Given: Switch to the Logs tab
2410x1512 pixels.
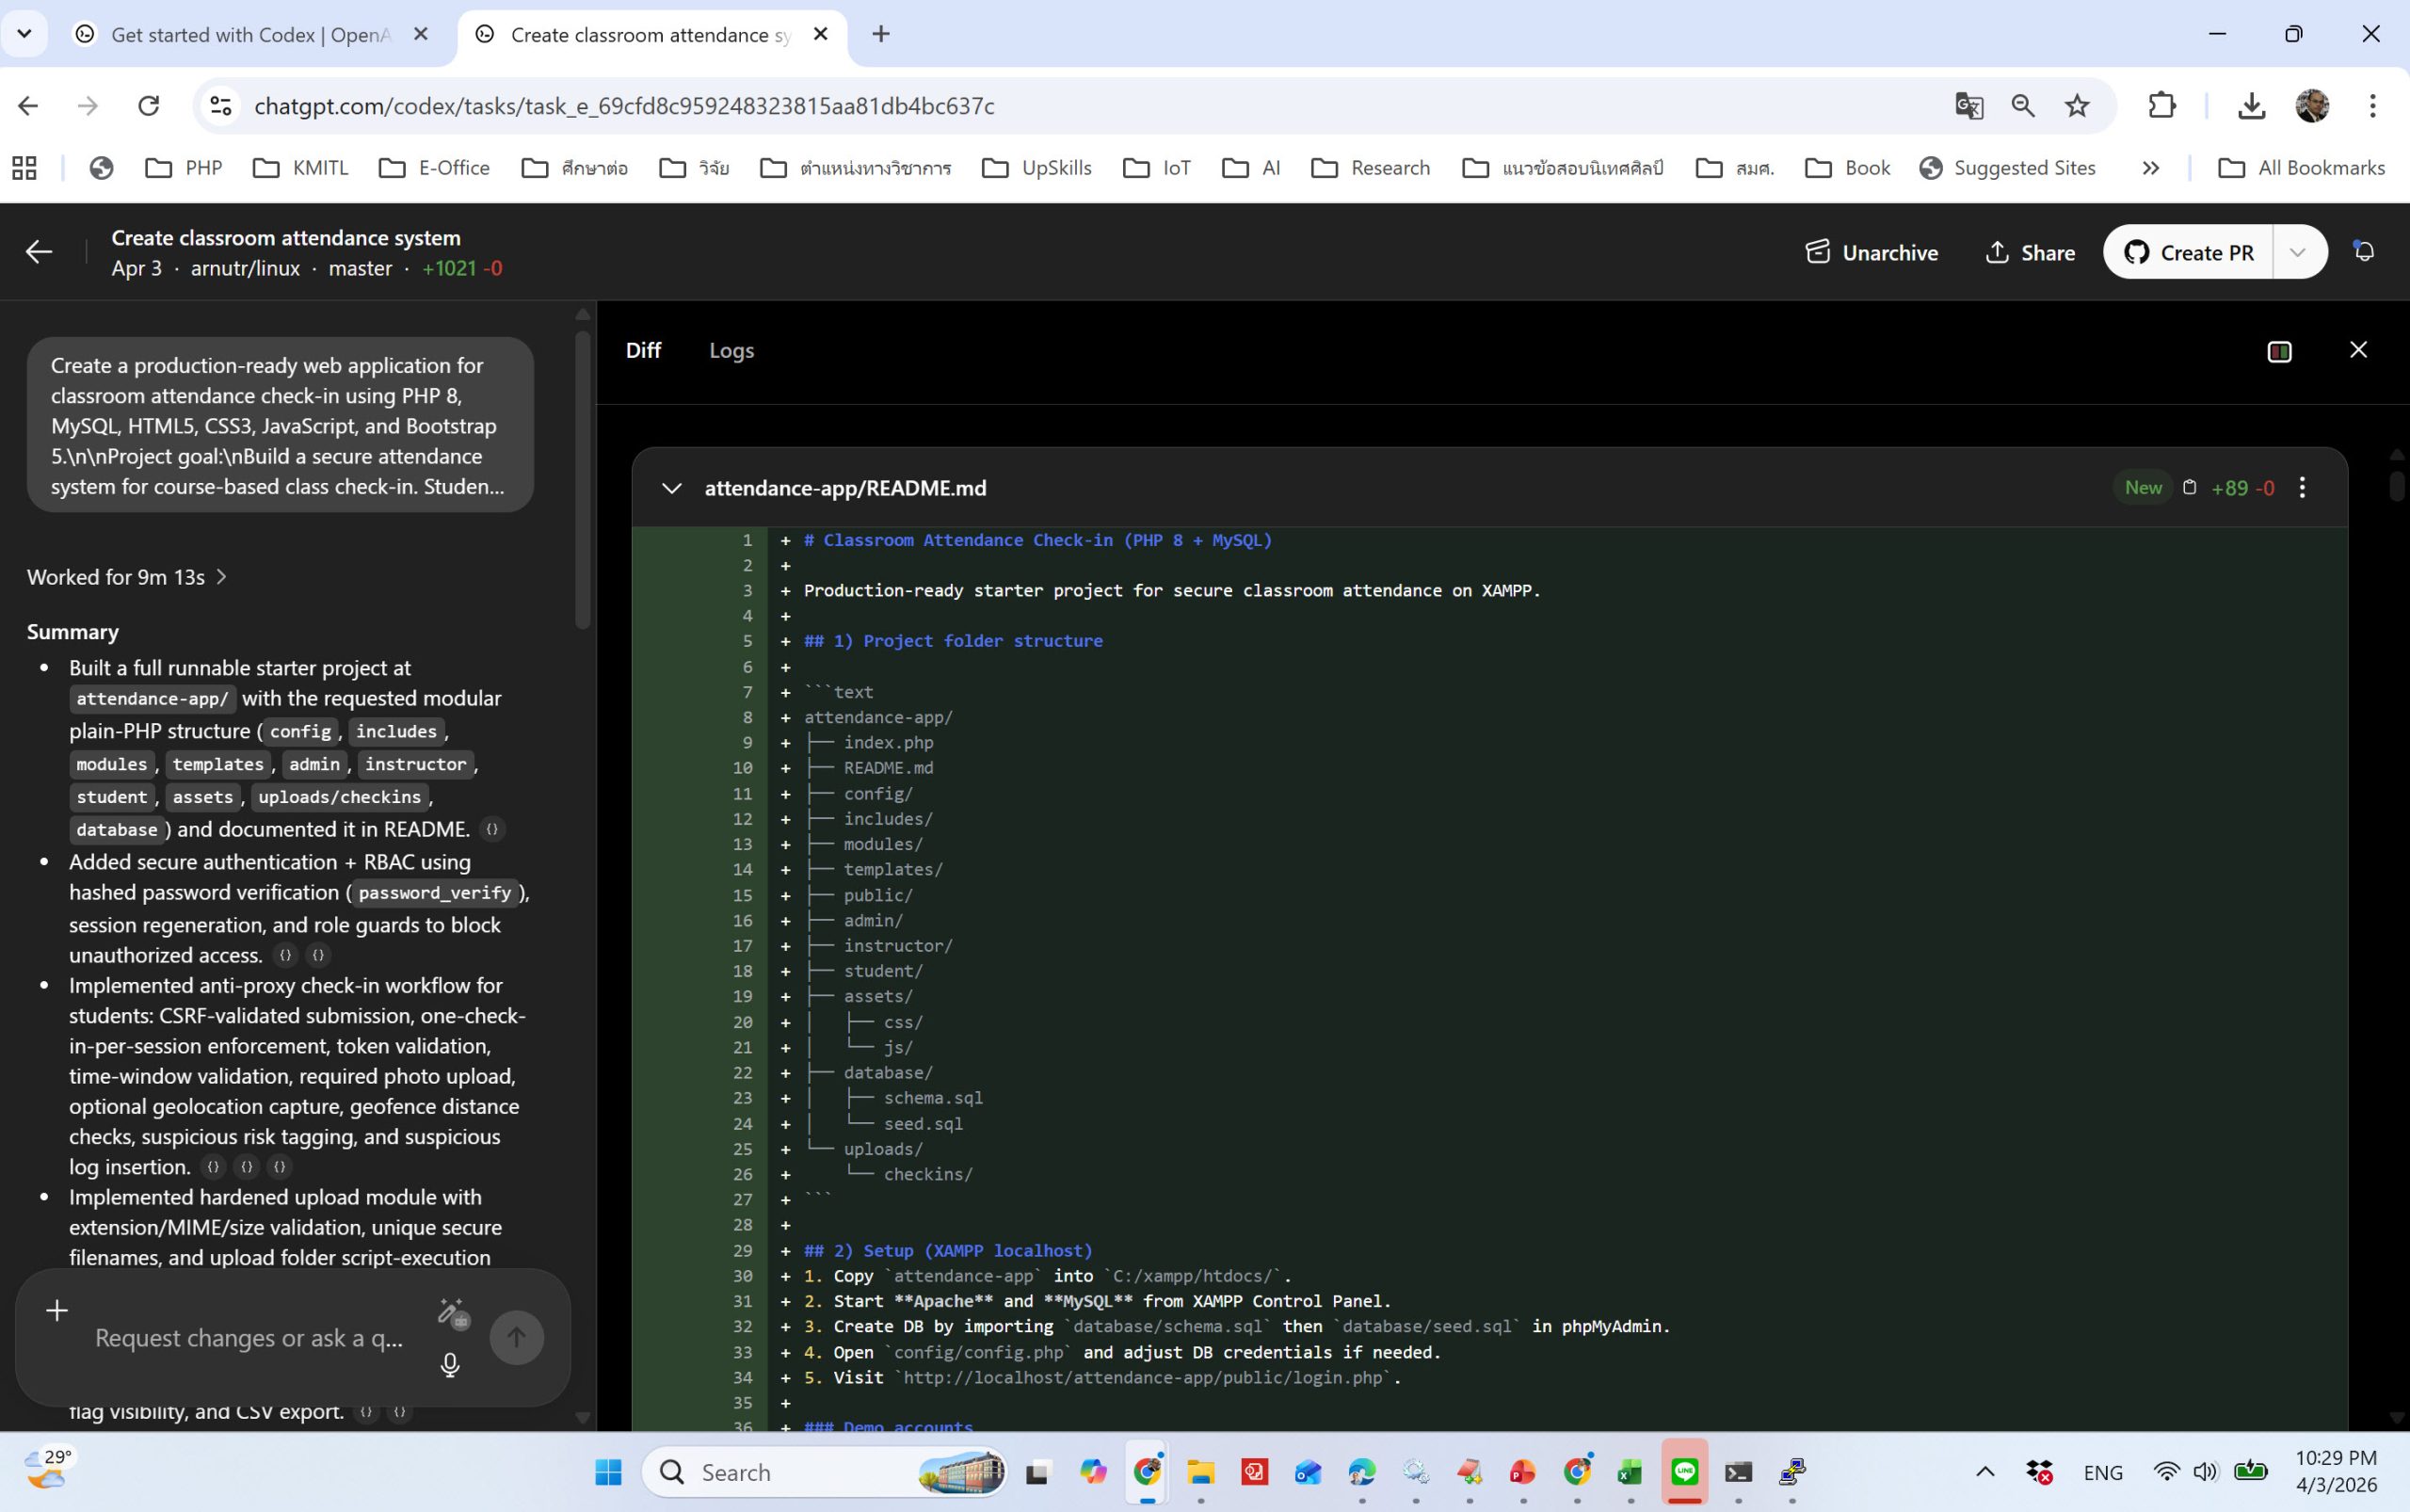Looking at the screenshot, I should tap(731, 350).
